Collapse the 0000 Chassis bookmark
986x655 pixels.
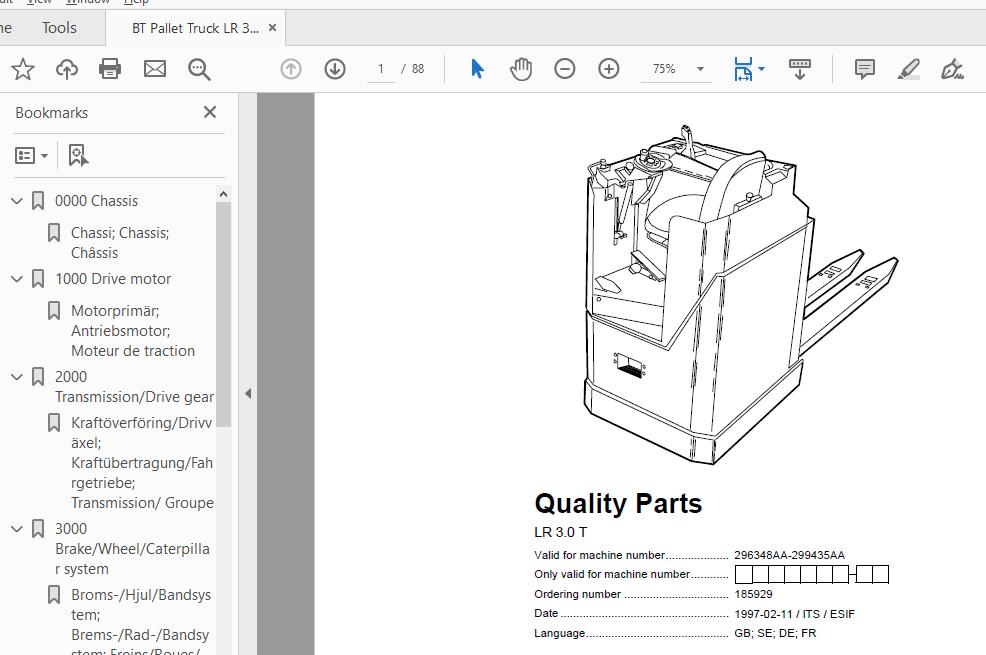pos(17,201)
